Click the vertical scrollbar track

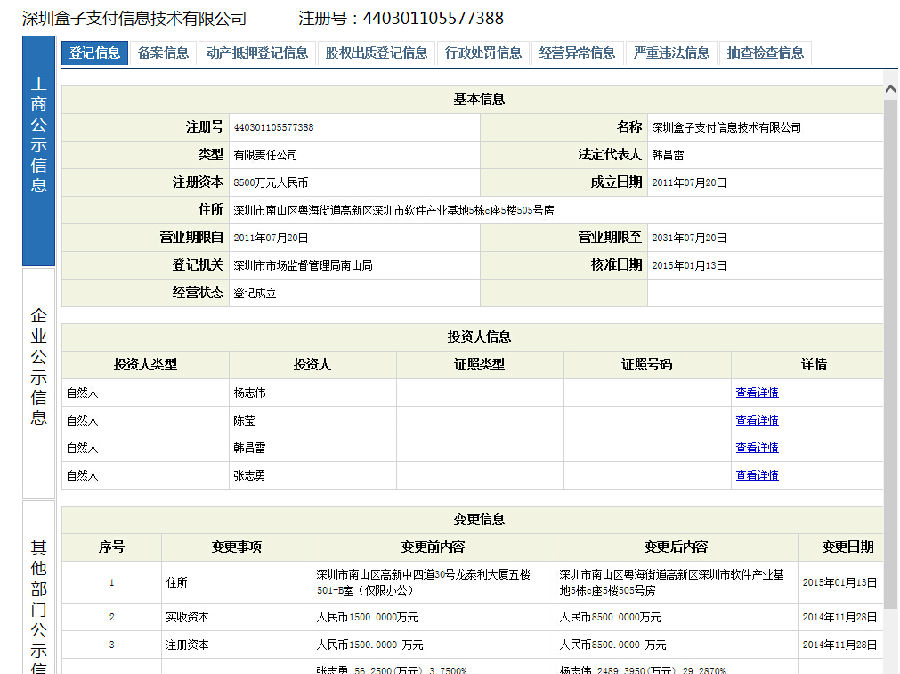(891, 353)
